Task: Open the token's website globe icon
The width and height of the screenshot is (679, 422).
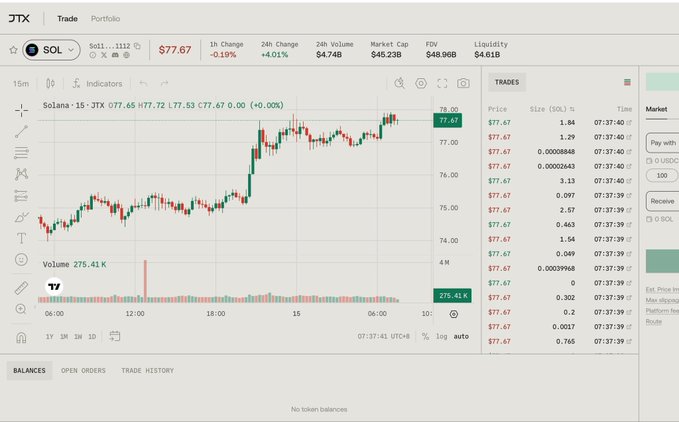Action: click(x=126, y=55)
